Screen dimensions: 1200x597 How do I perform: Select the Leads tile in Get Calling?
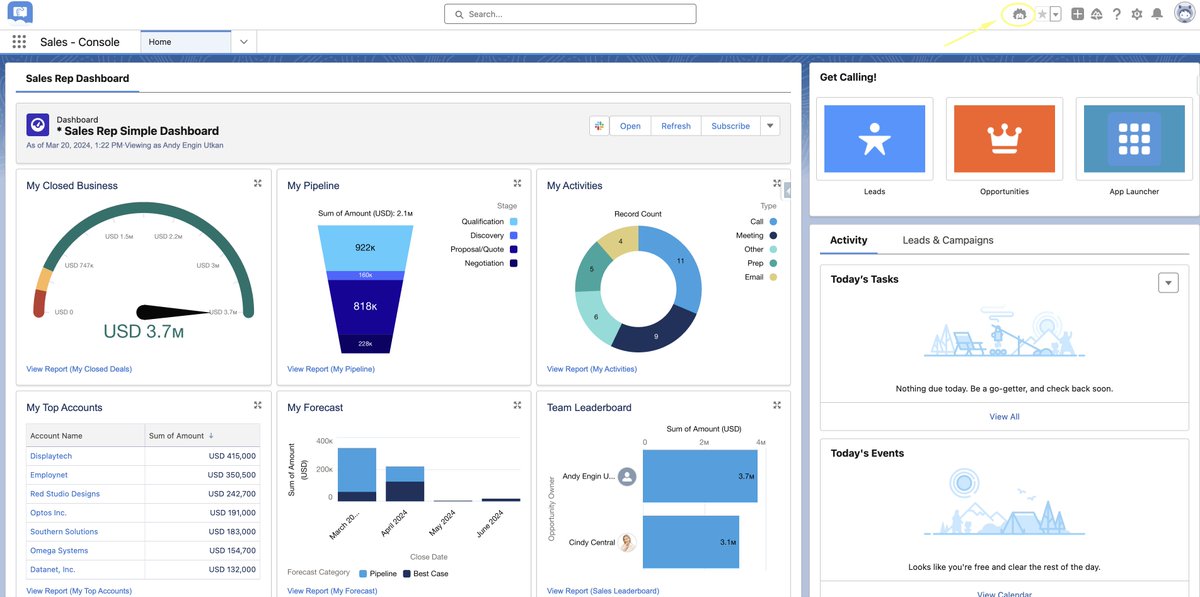(x=874, y=138)
